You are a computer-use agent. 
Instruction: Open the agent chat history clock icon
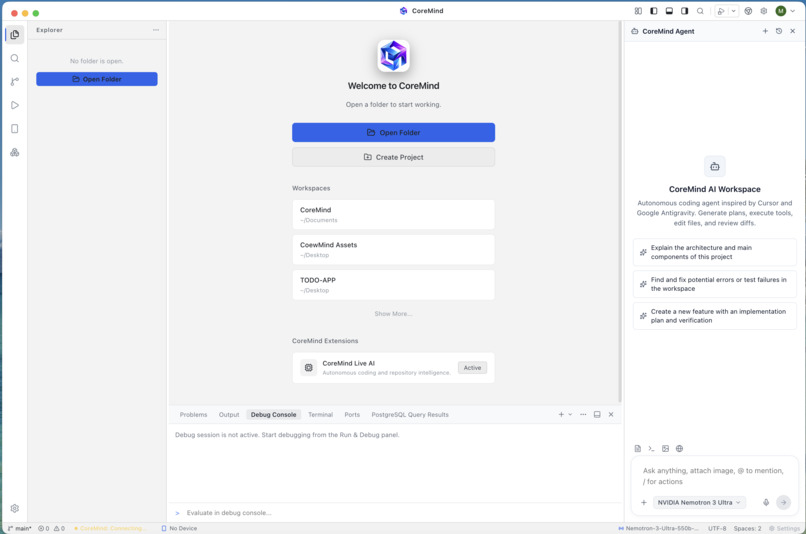[x=779, y=31]
